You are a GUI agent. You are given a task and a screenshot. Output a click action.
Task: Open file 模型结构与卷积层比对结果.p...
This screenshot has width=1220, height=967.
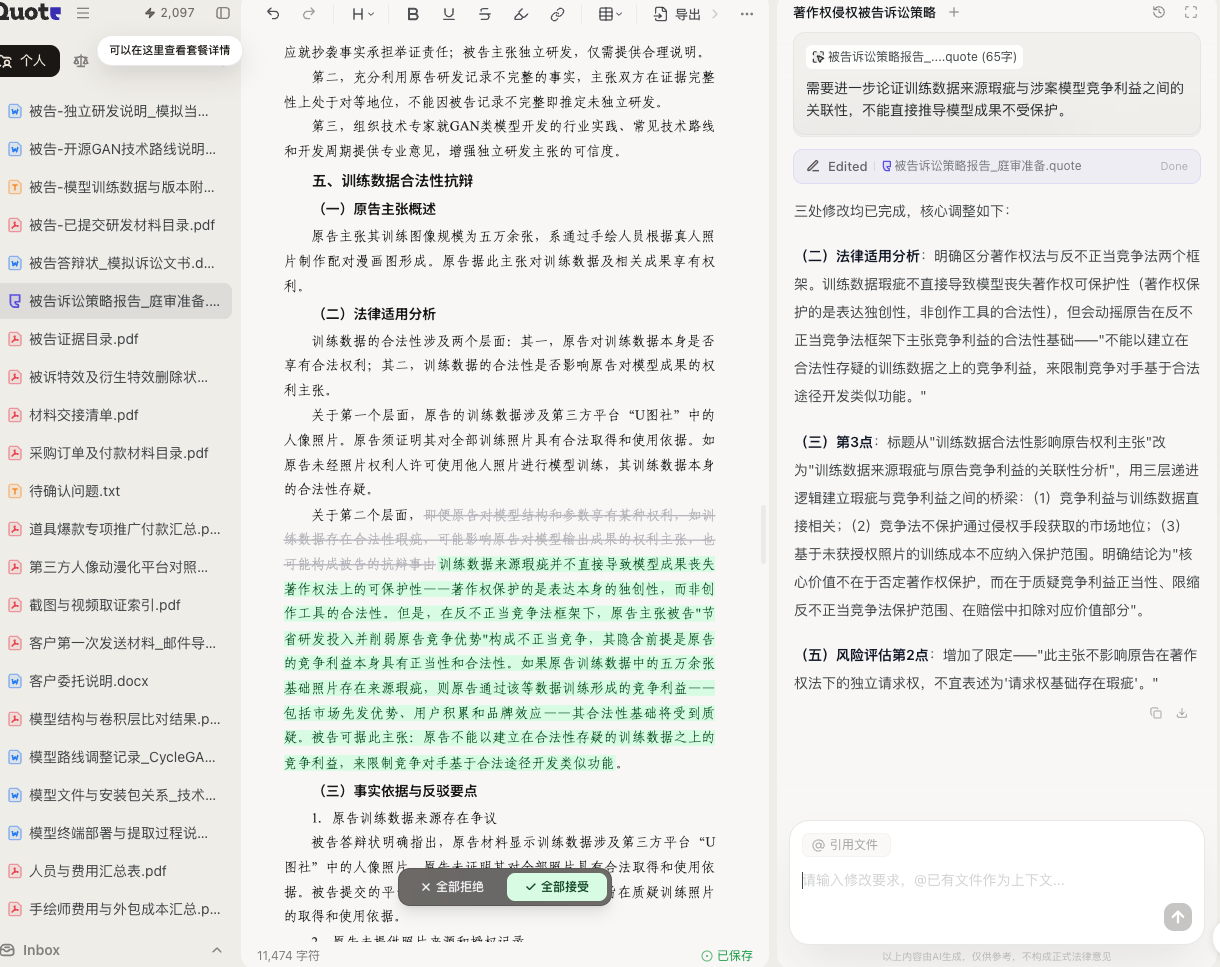tap(116, 719)
